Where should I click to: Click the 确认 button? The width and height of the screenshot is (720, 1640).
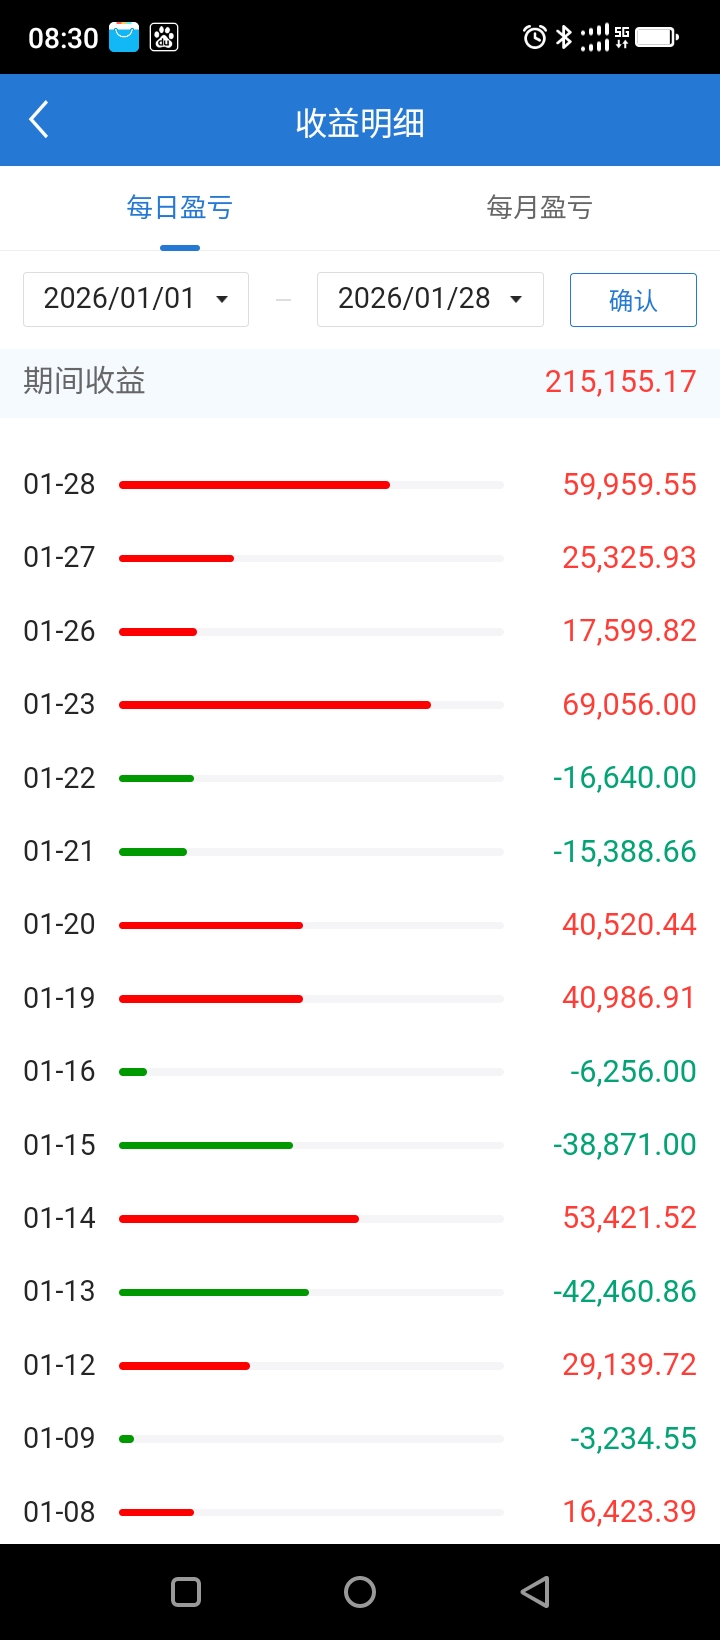pos(633,300)
